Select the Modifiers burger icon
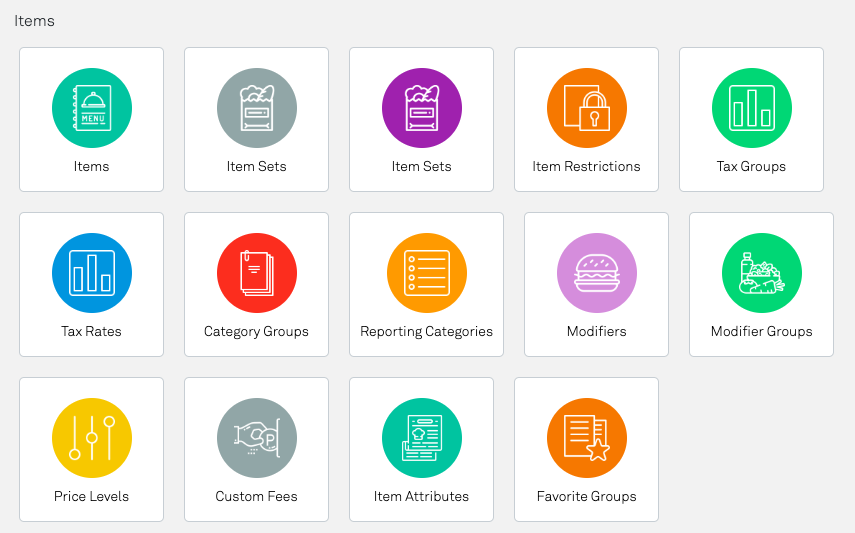 pos(597,273)
